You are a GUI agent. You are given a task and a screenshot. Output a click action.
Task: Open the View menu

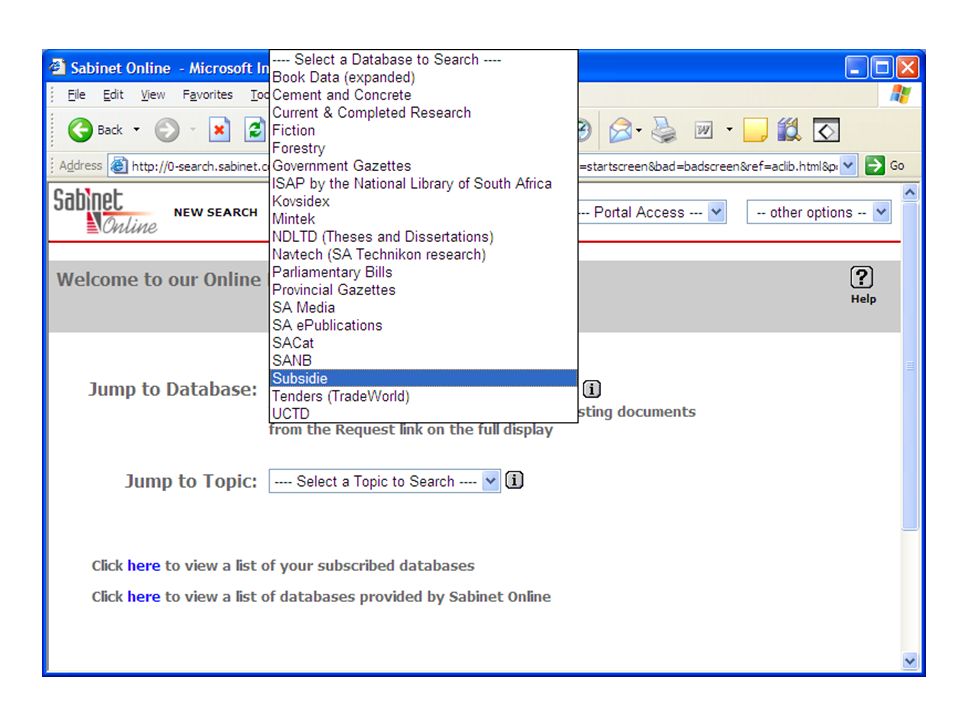click(x=152, y=95)
